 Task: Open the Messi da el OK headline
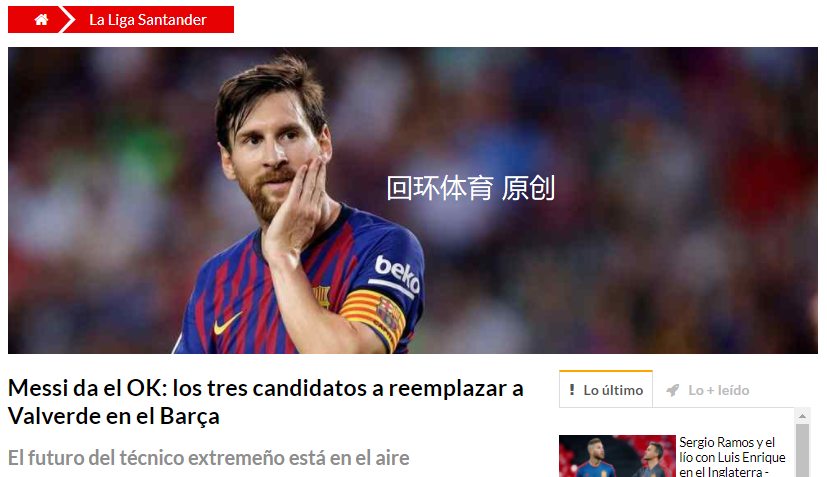pyautogui.click(x=266, y=402)
